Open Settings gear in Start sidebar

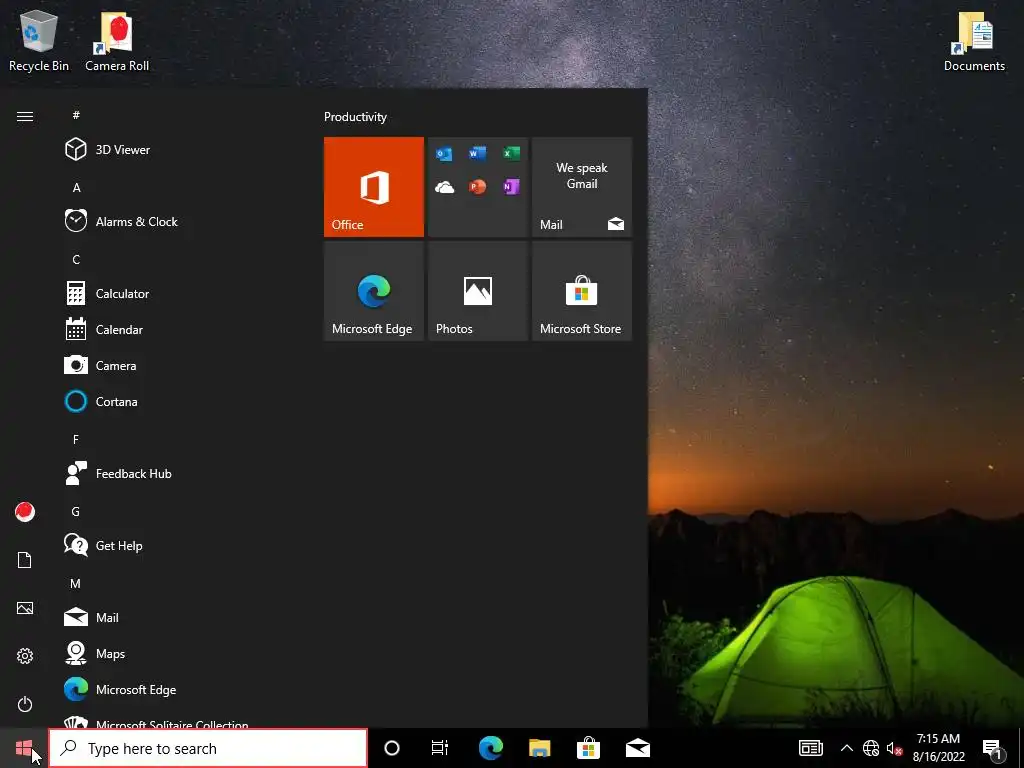click(x=25, y=656)
